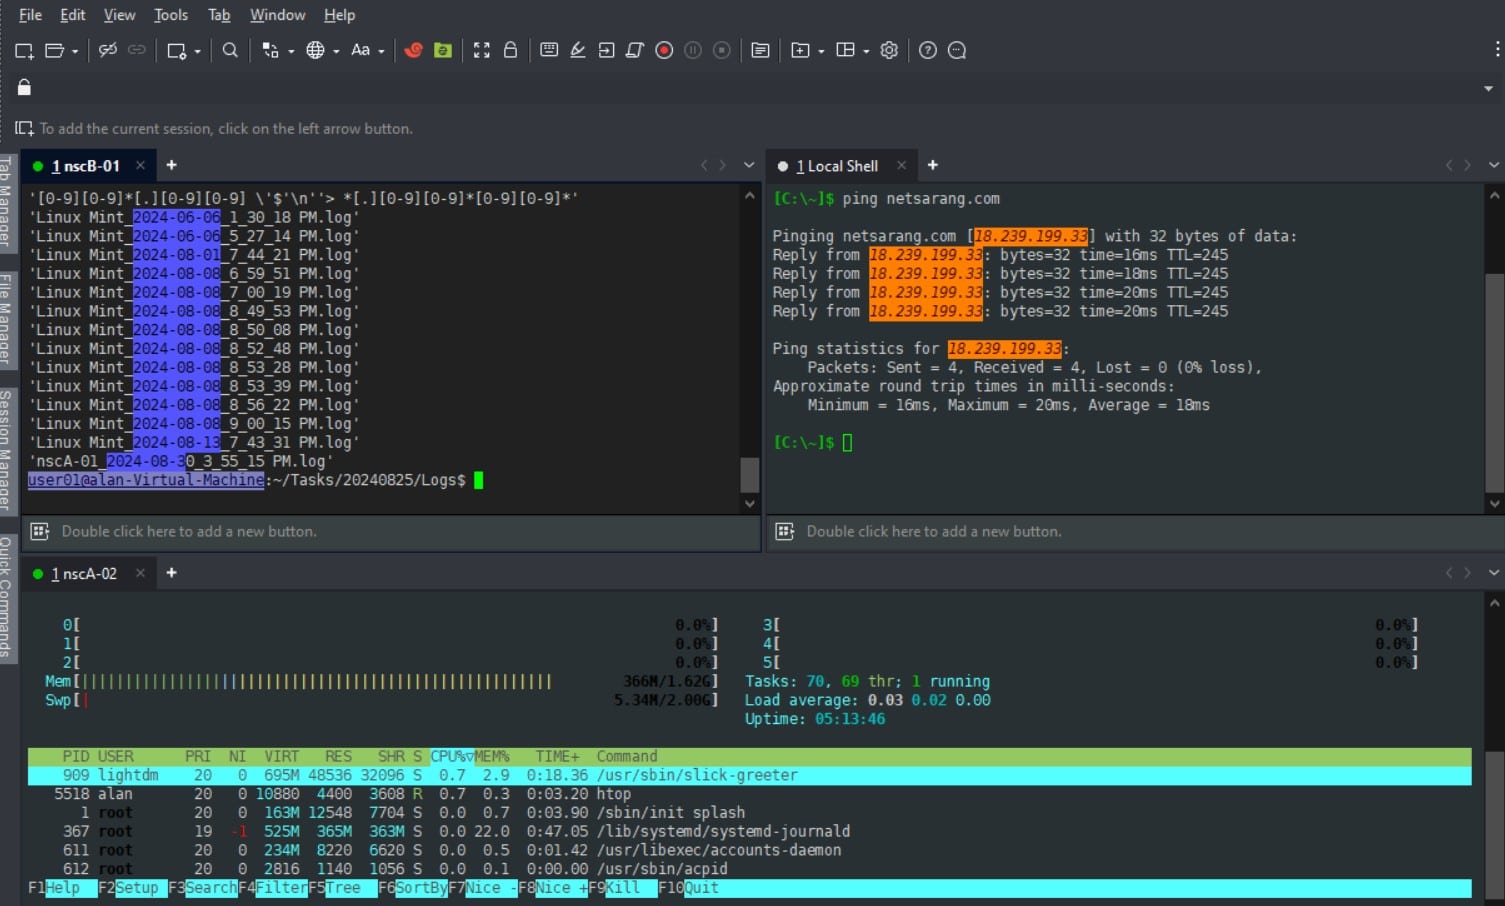Open the View menu
Image resolution: width=1505 pixels, height=906 pixels.
click(119, 15)
